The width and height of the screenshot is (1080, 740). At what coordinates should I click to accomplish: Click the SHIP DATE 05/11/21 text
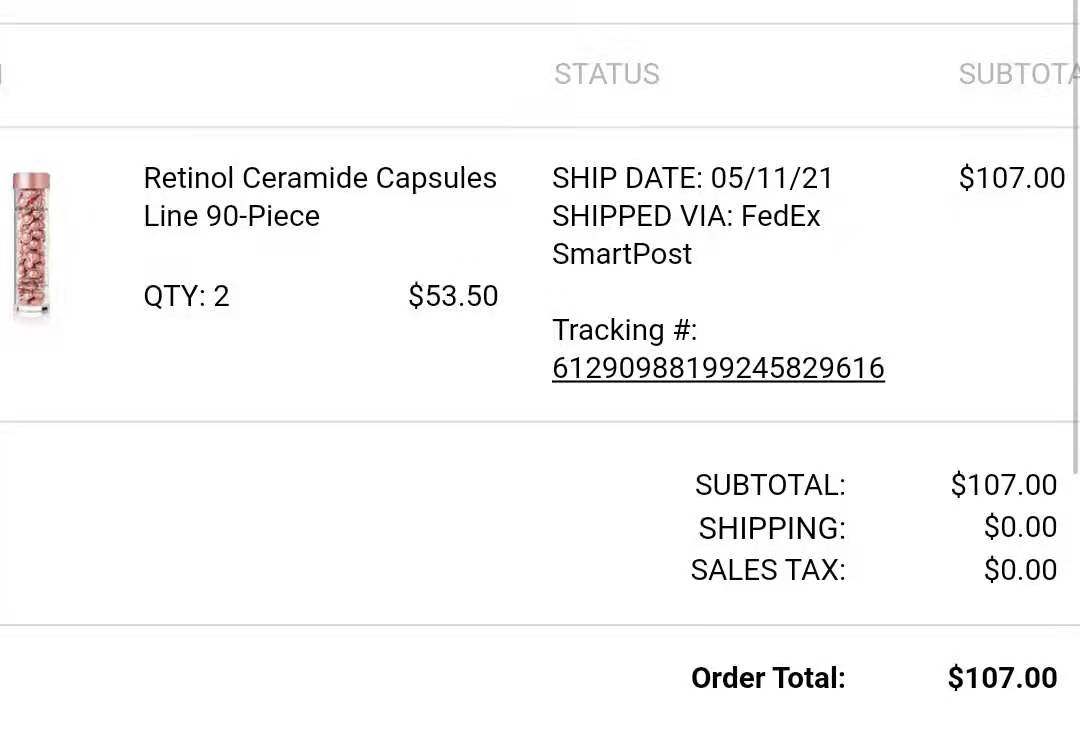(692, 178)
